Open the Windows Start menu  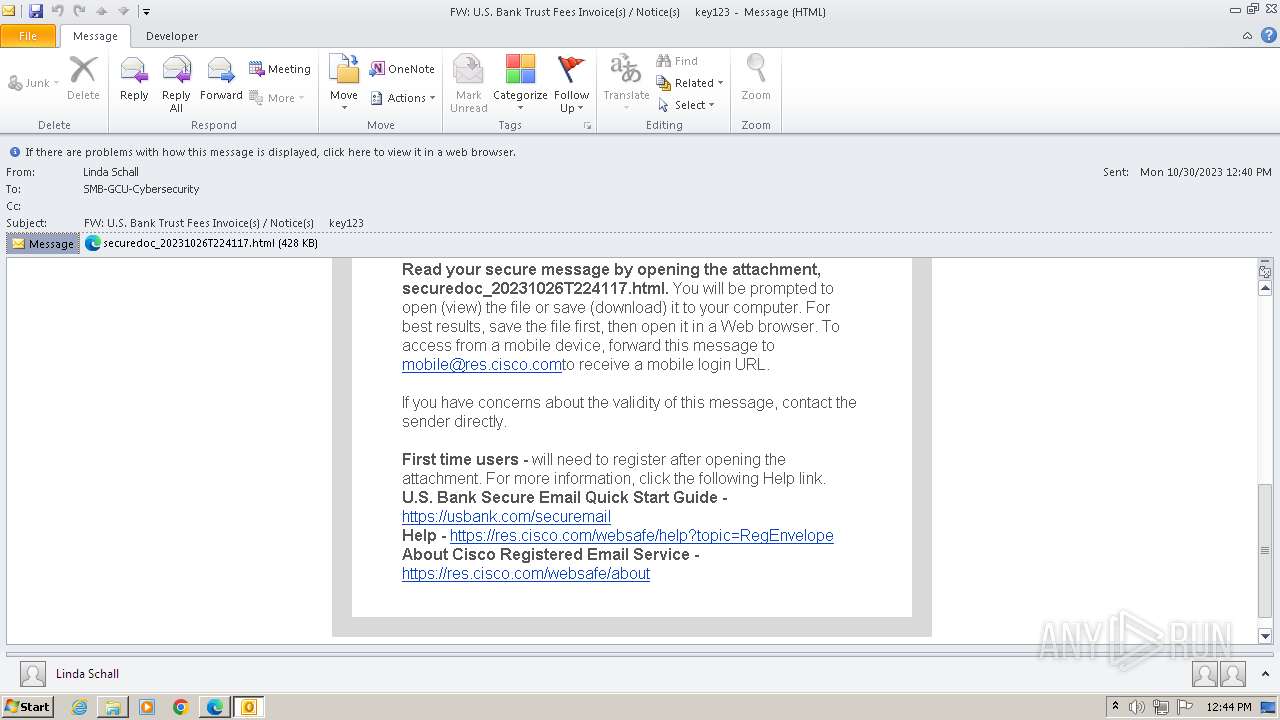click(x=27, y=706)
